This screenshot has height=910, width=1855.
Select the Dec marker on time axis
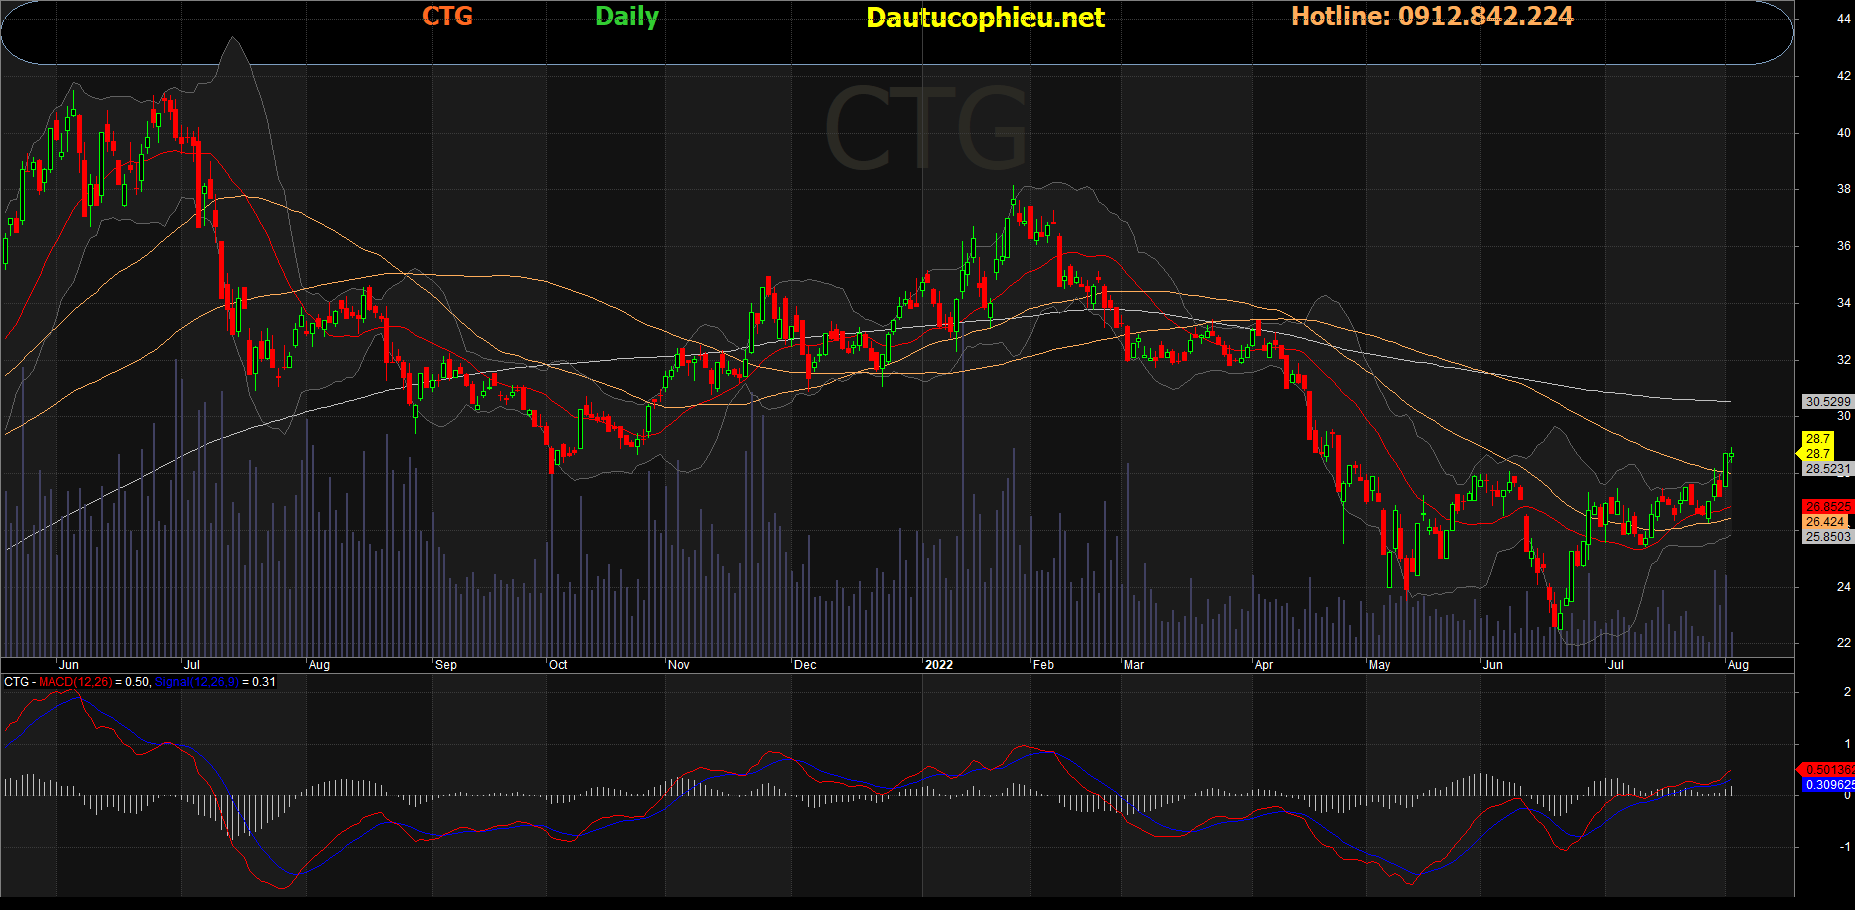point(805,665)
